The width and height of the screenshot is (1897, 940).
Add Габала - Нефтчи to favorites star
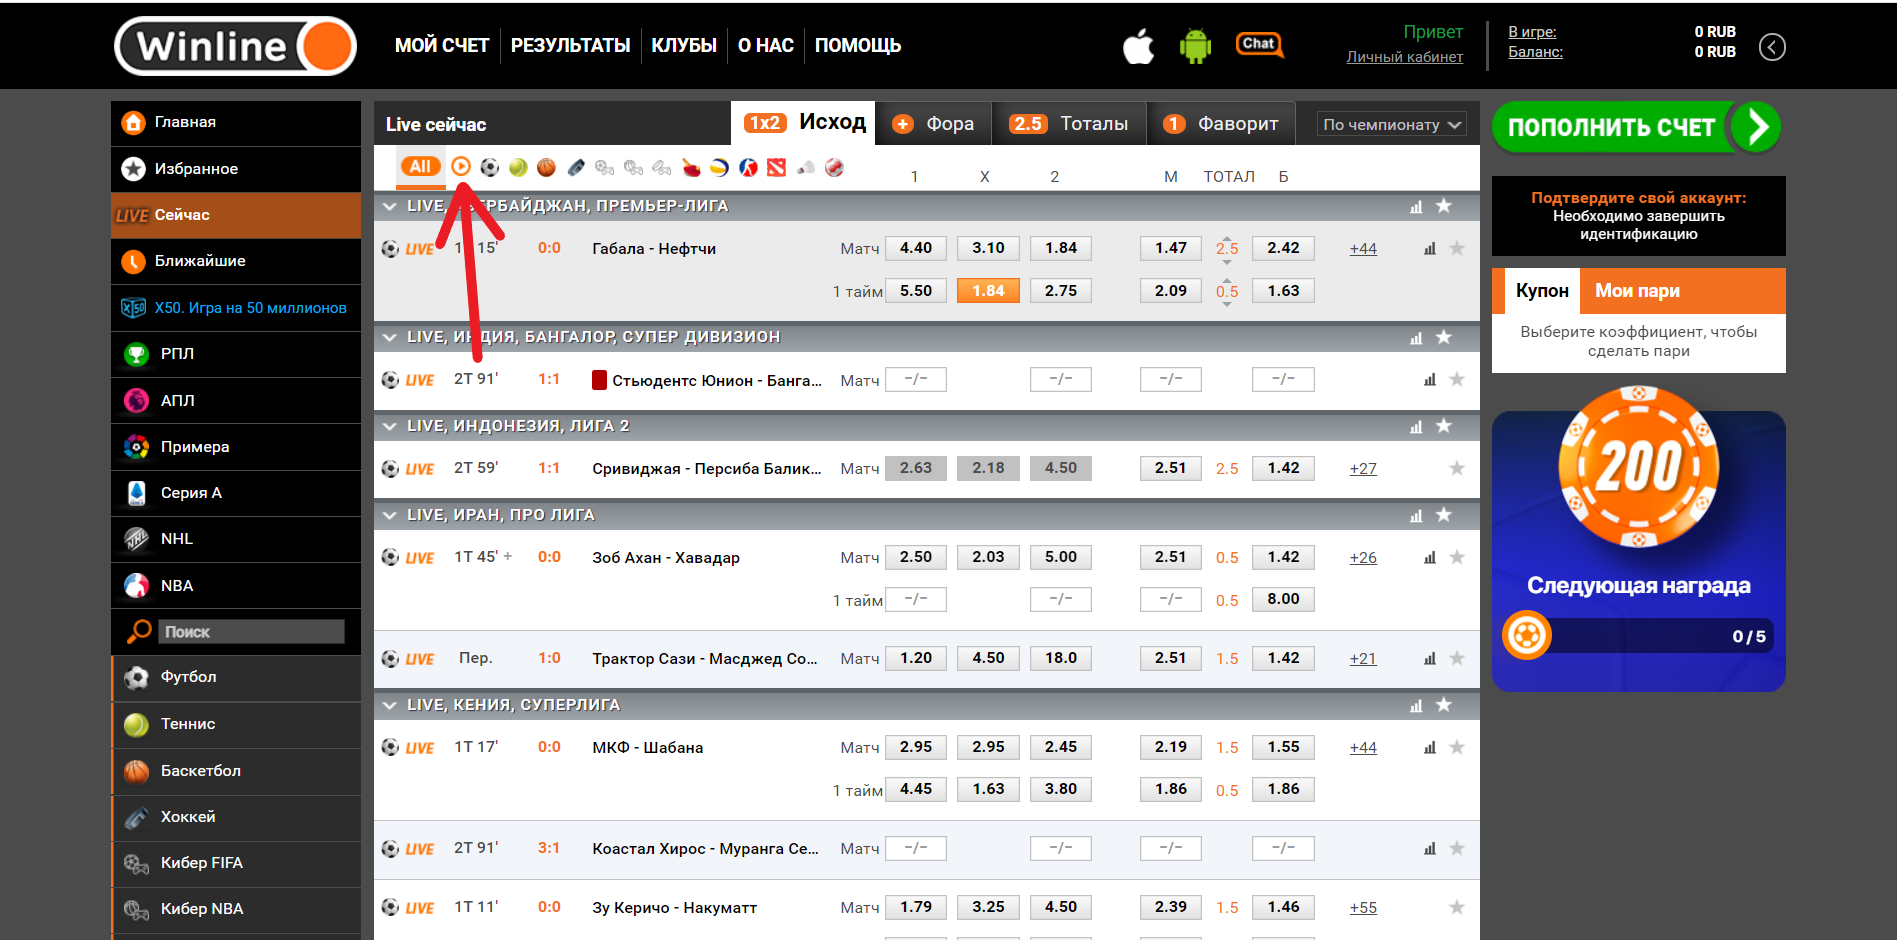1457,248
